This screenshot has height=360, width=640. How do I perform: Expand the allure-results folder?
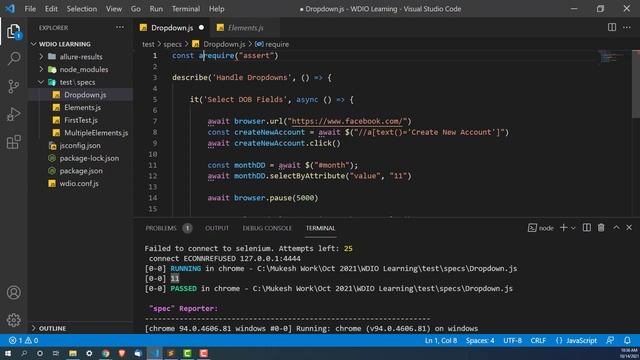click(80, 57)
